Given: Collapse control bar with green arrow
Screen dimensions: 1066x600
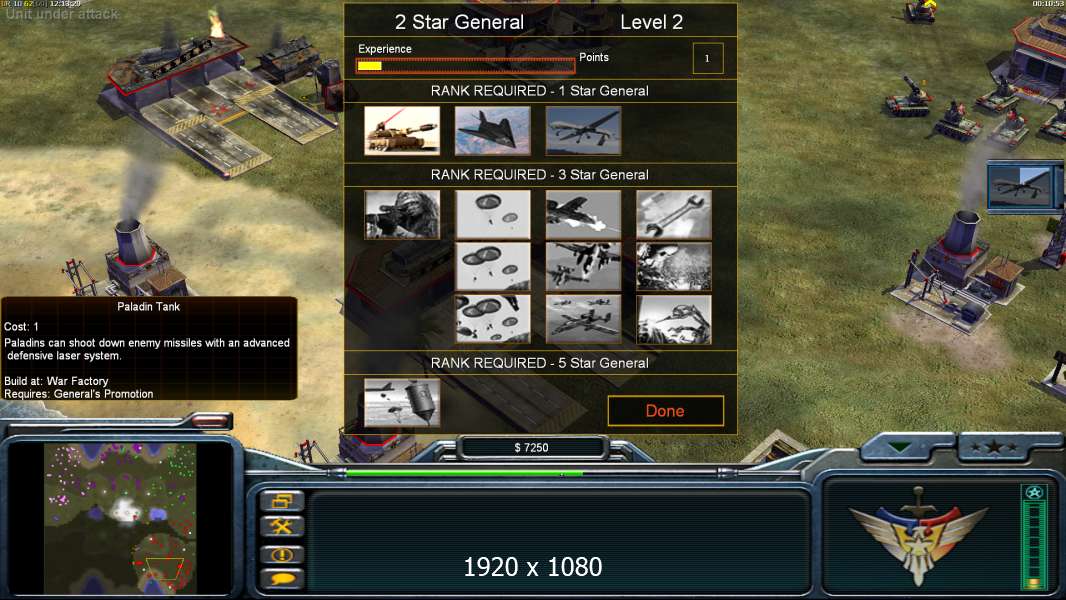Looking at the screenshot, I should [900, 447].
